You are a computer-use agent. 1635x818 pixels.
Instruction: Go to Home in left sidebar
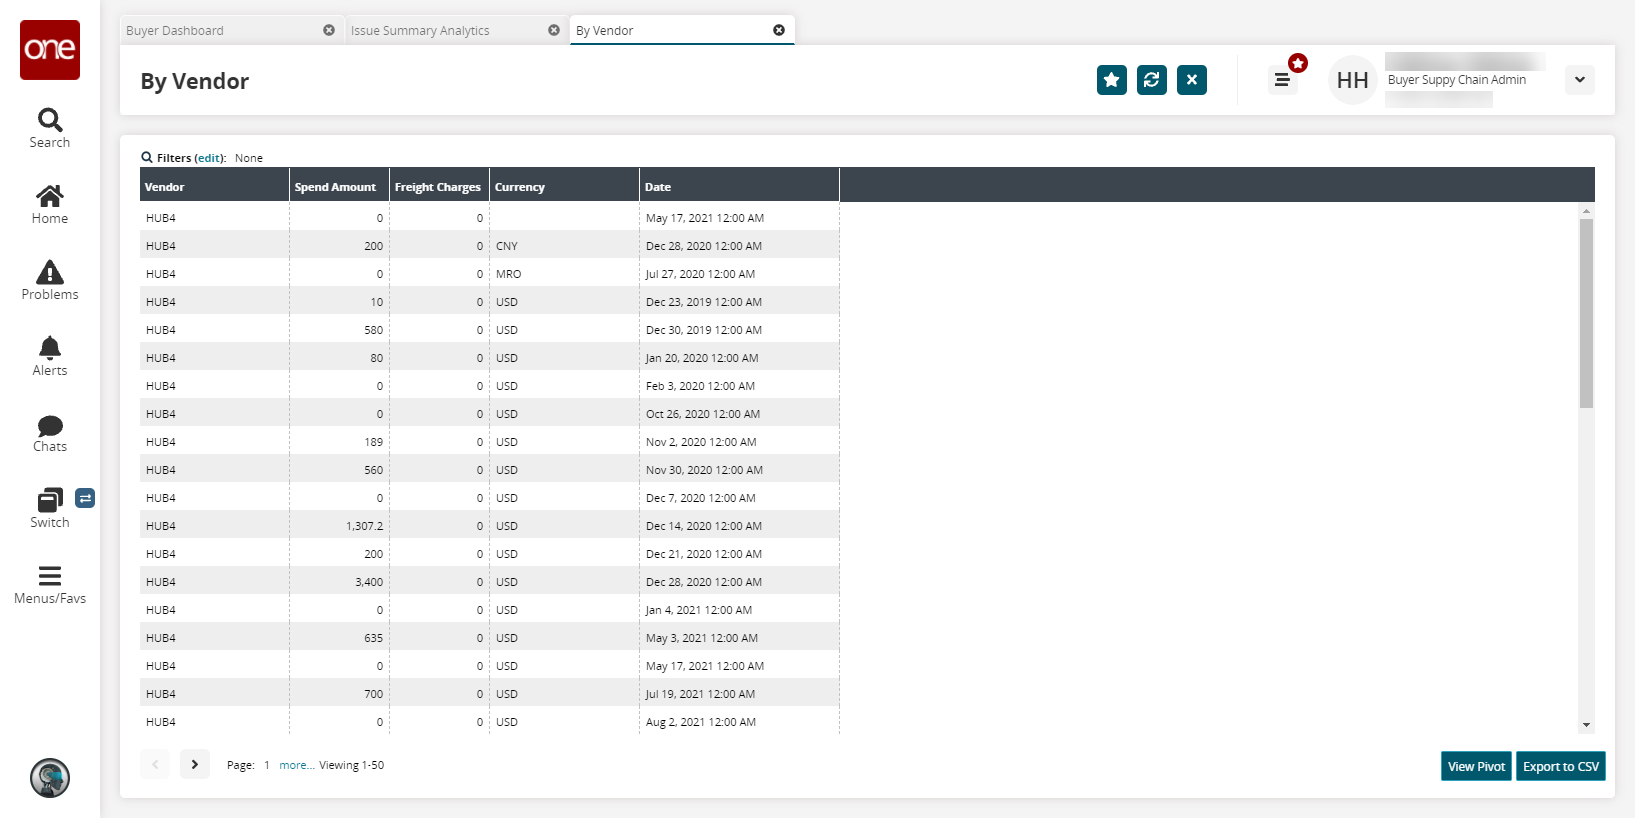(50, 197)
